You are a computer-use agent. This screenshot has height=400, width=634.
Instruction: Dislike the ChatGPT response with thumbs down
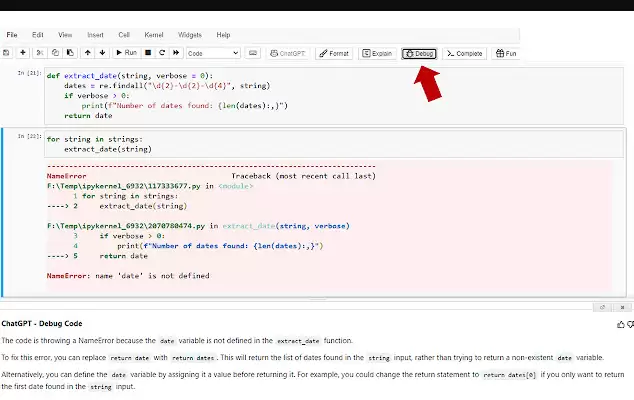[x=630, y=324]
